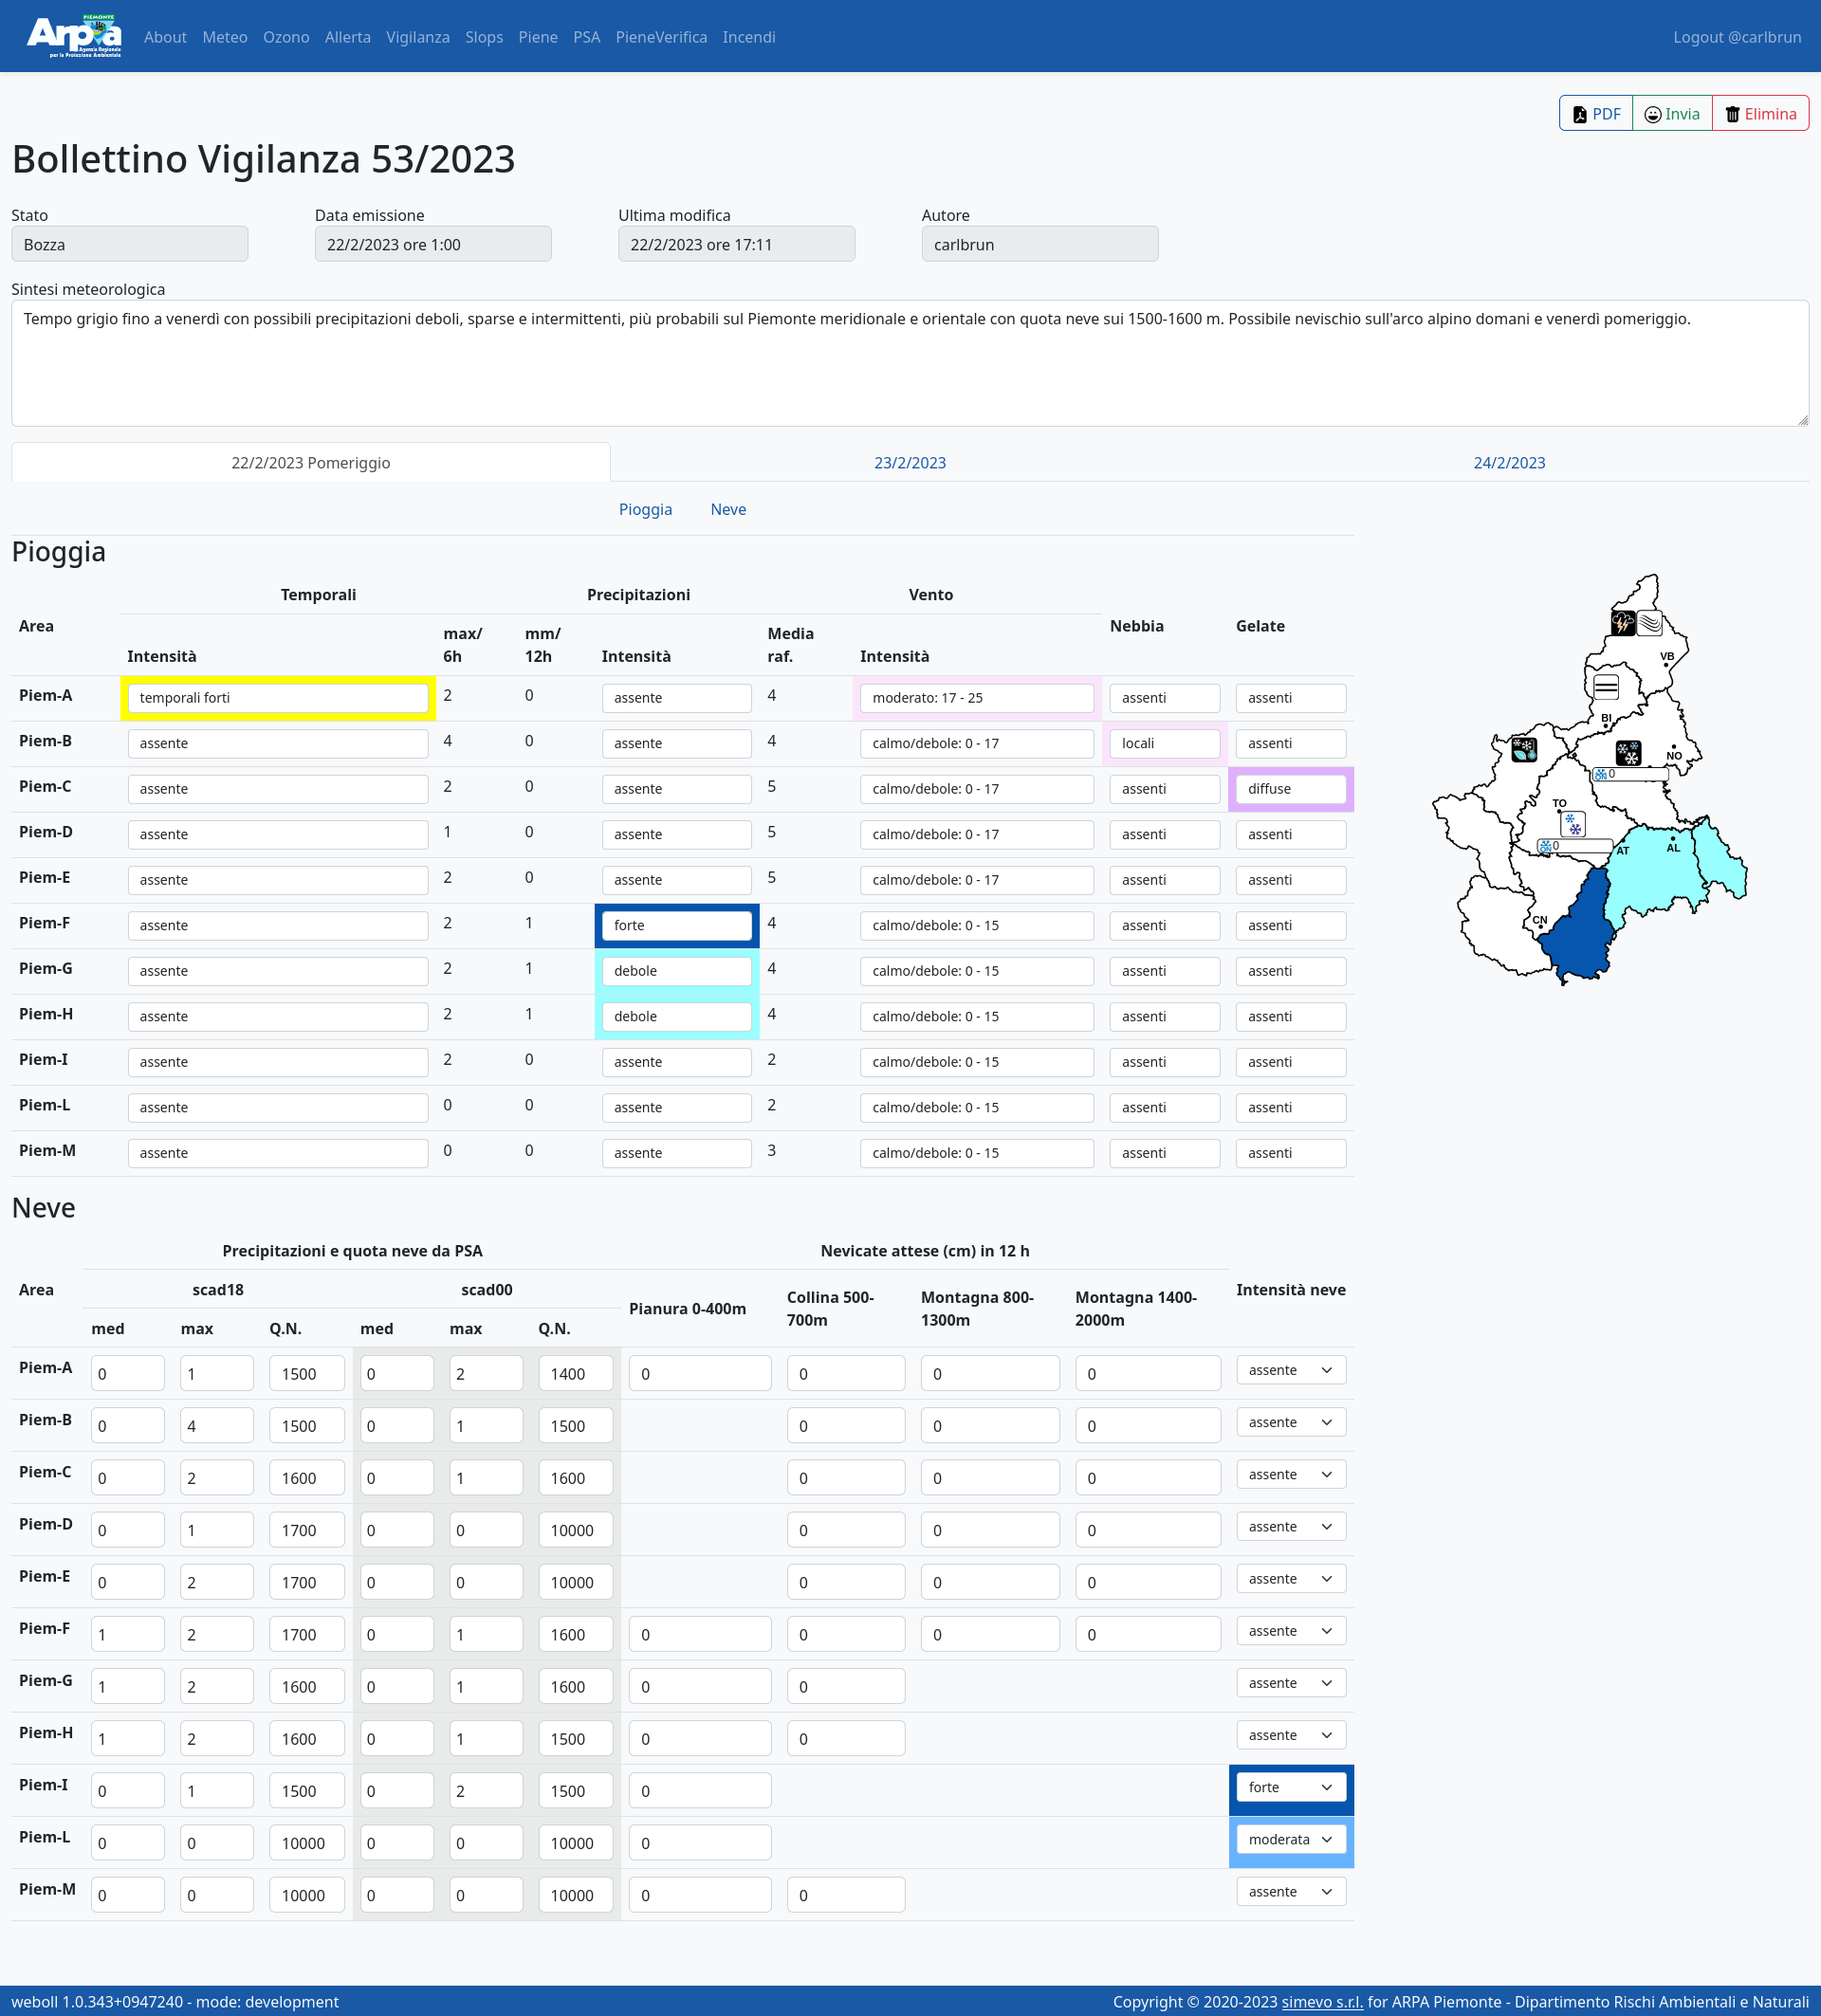Open Piem-L snow intensity dropdown set to moderata
1821x2016 pixels.
[1290, 1839]
